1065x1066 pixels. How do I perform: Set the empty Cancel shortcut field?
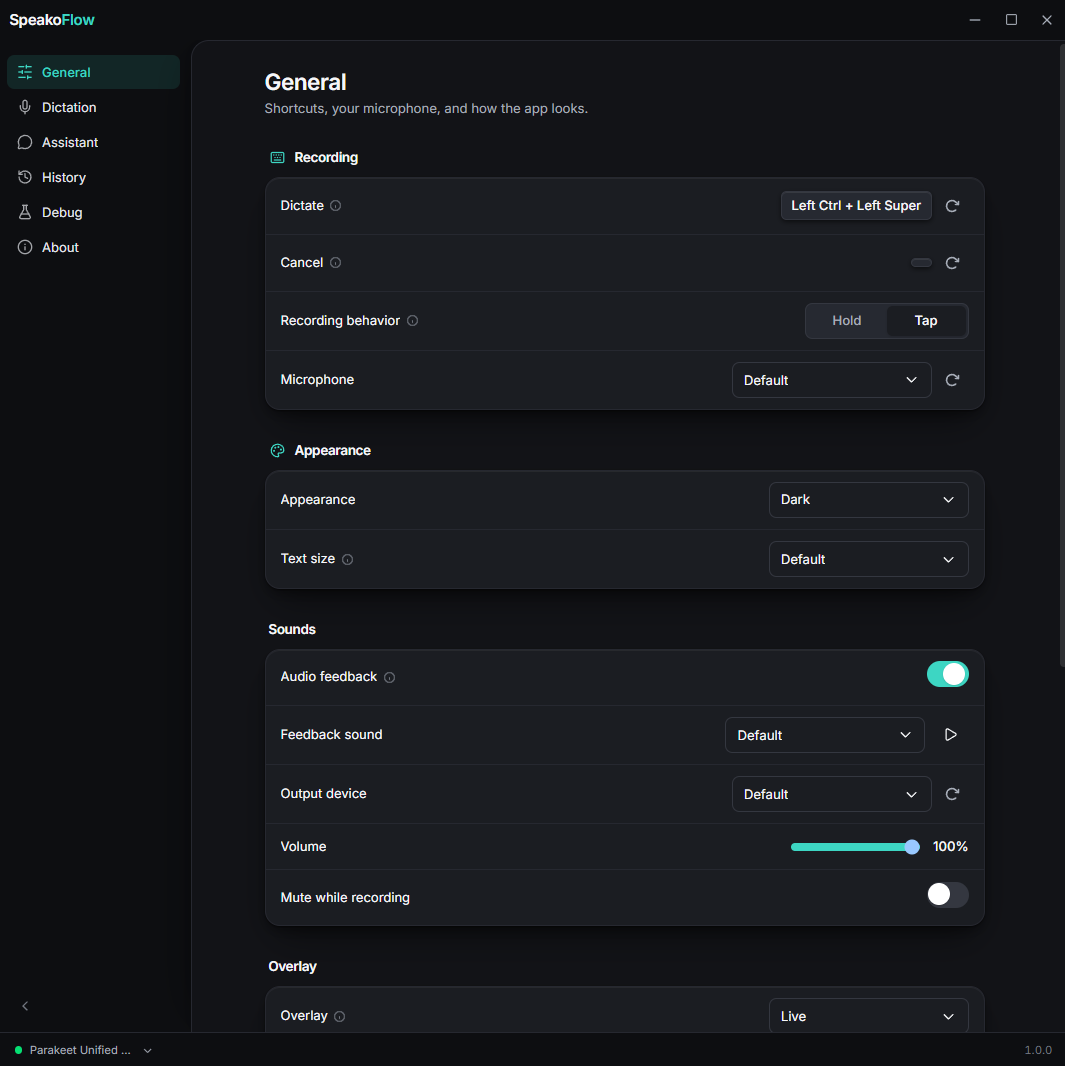point(921,263)
